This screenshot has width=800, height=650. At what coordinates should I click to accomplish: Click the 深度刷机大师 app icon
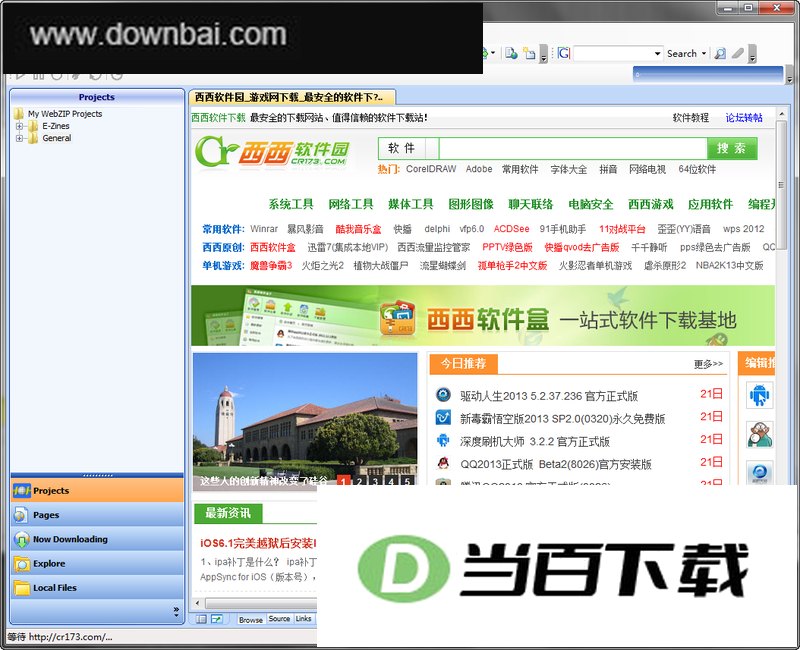[x=443, y=440]
